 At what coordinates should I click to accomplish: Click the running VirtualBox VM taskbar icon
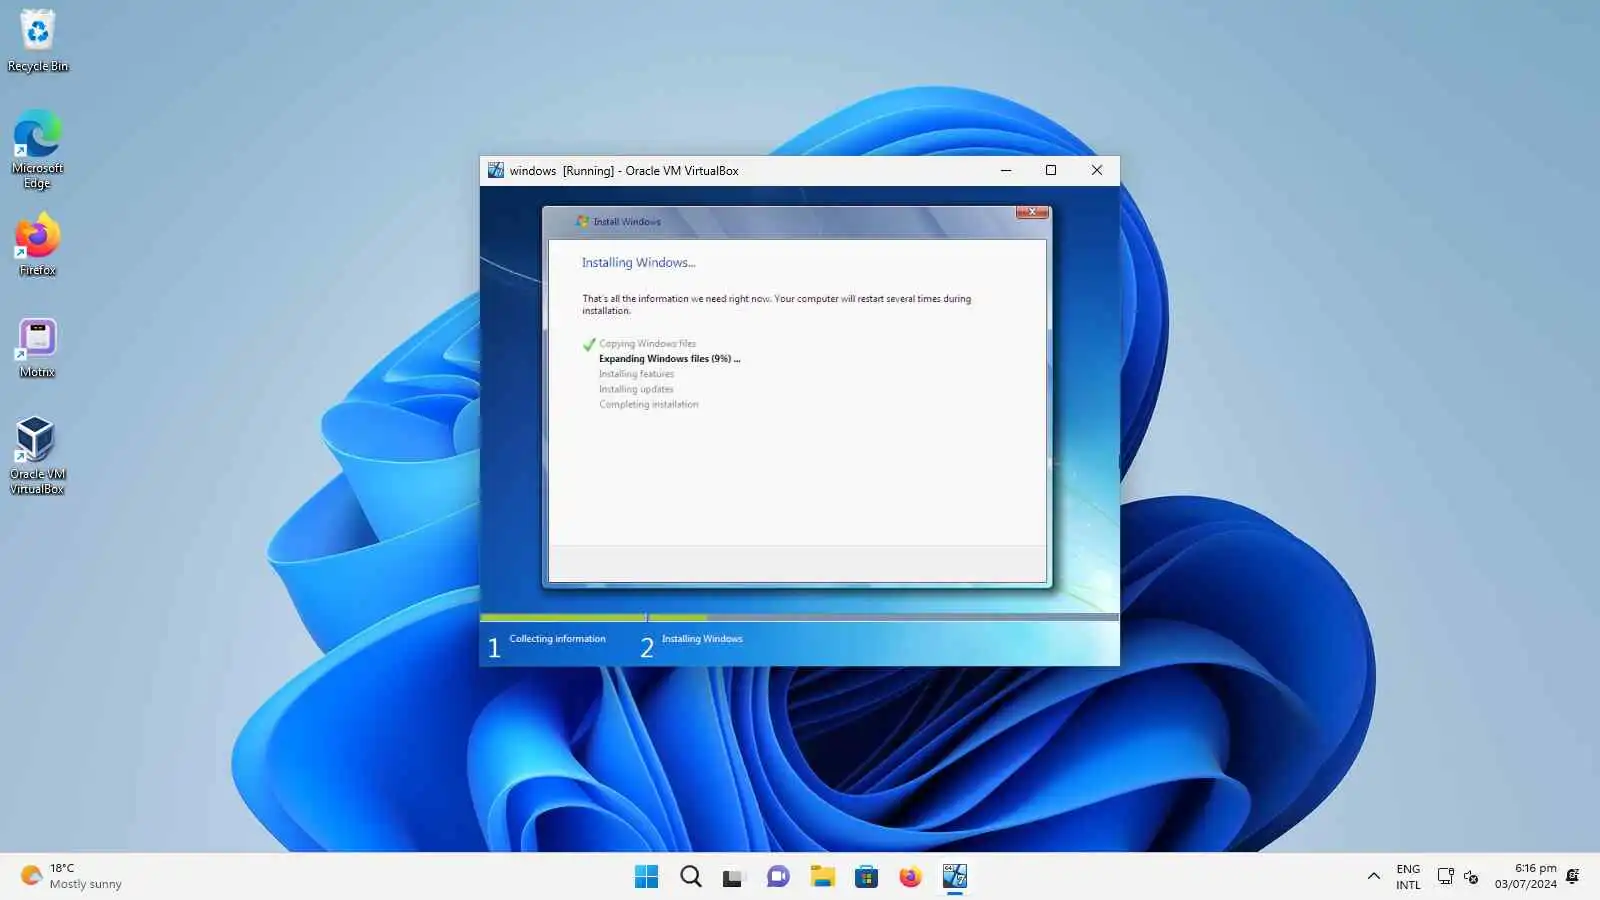954,877
